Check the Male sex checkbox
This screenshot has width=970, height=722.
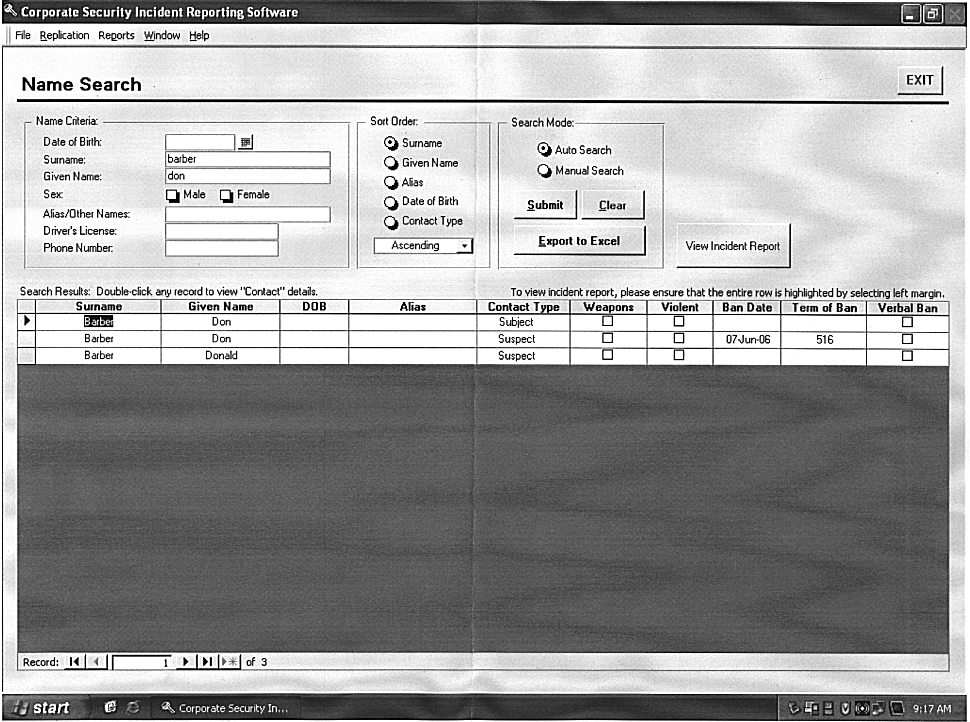pos(172,196)
